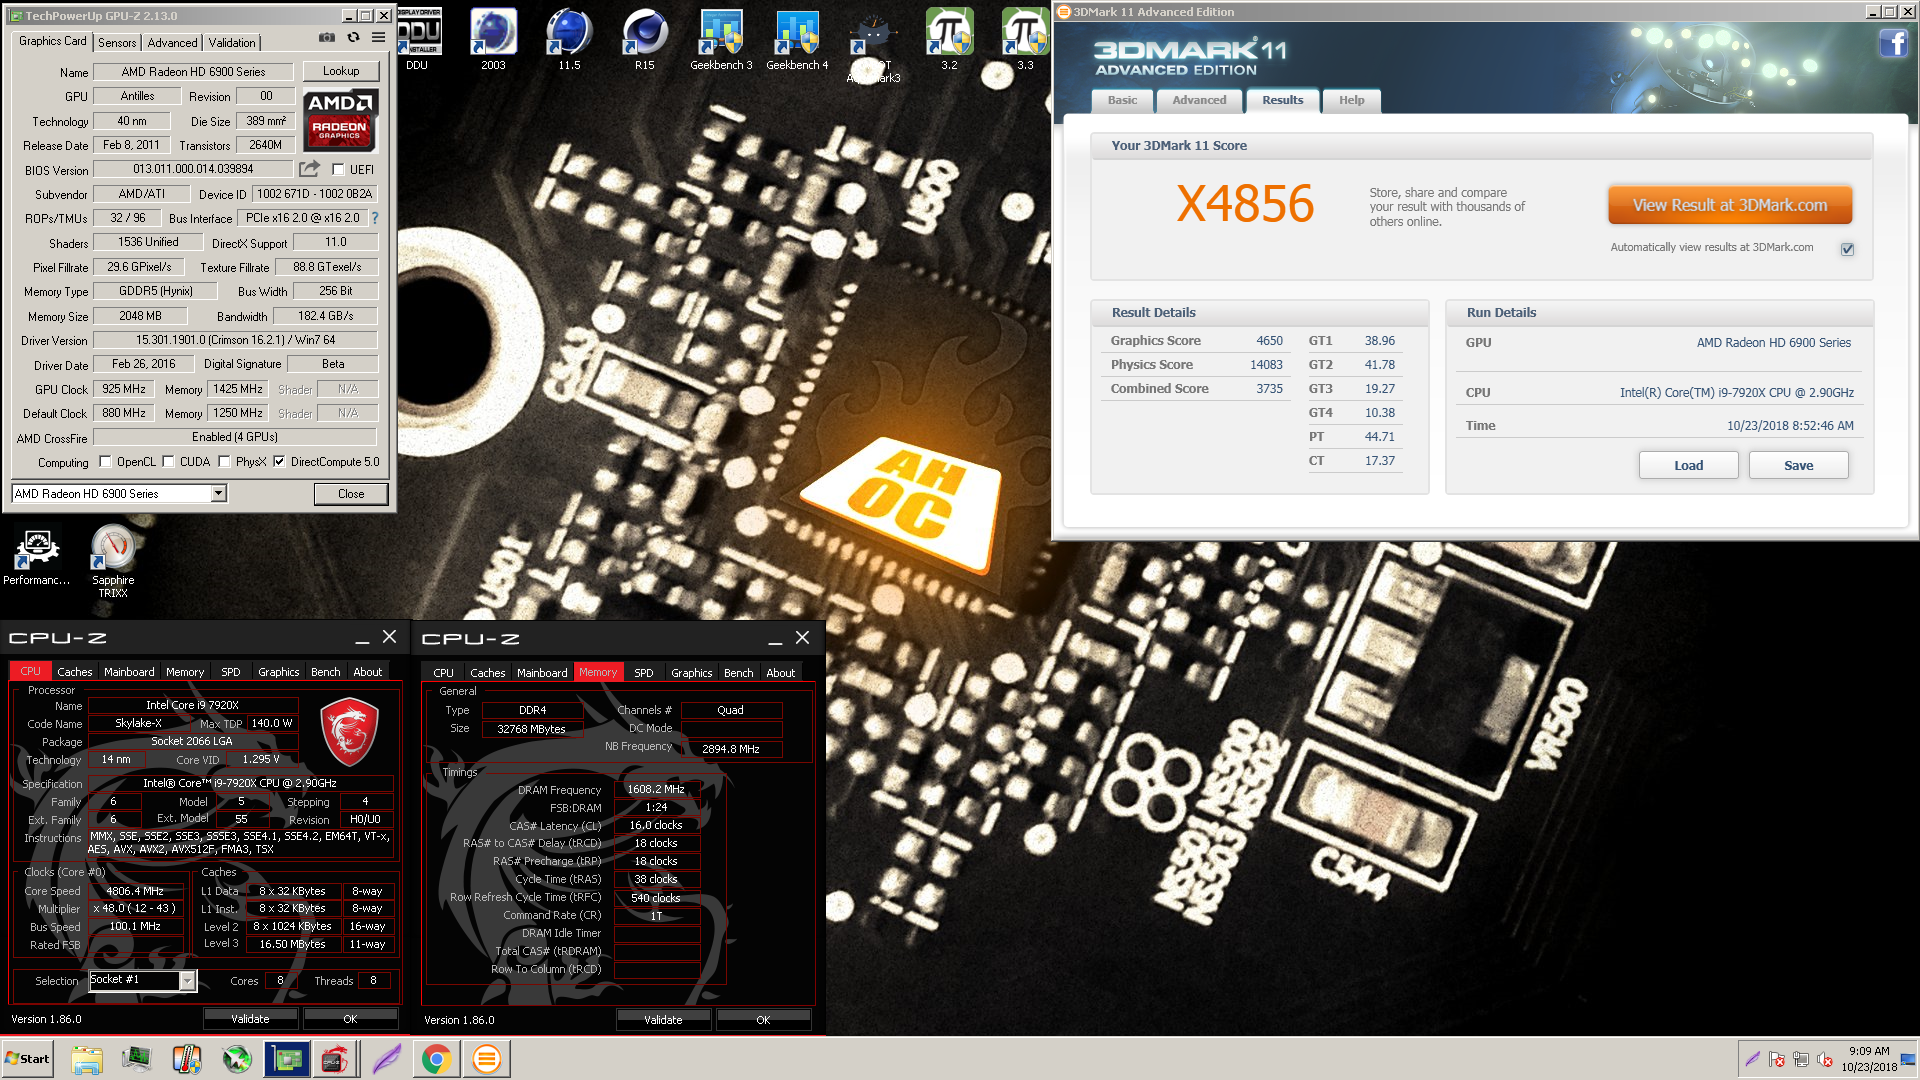Image resolution: width=1920 pixels, height=1080 pixels.
Task: Open Bench tab in left CPU-Z window
Action: (x=325, y=672)
